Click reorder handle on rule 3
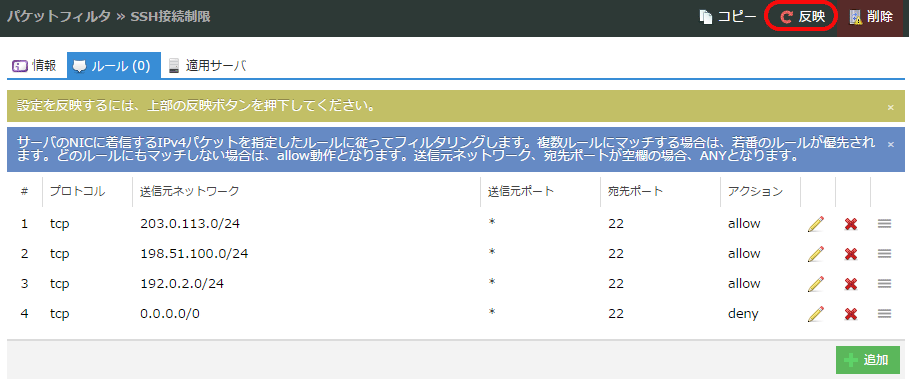The image size is (909, 385). coord(885,283)
